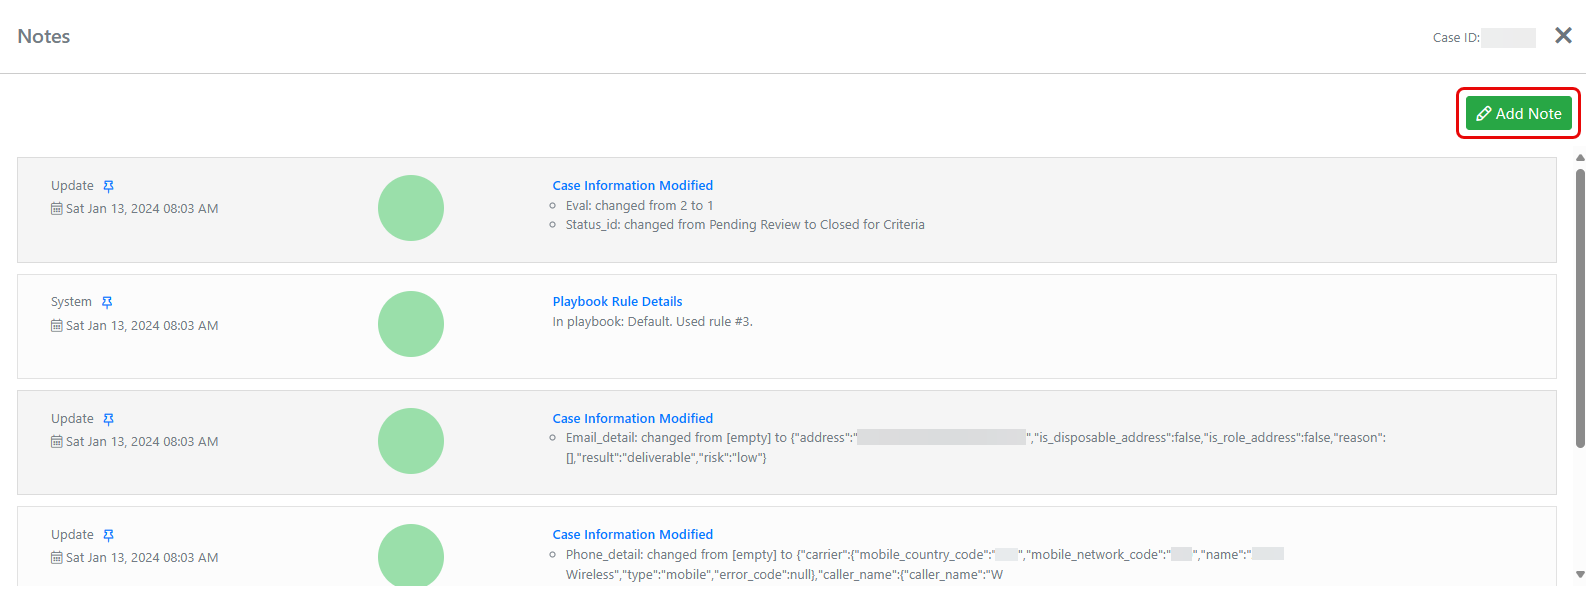Pin the Phone_detail update note
The width and height of the screenshot is (1586, 603).
coord(108,535)
